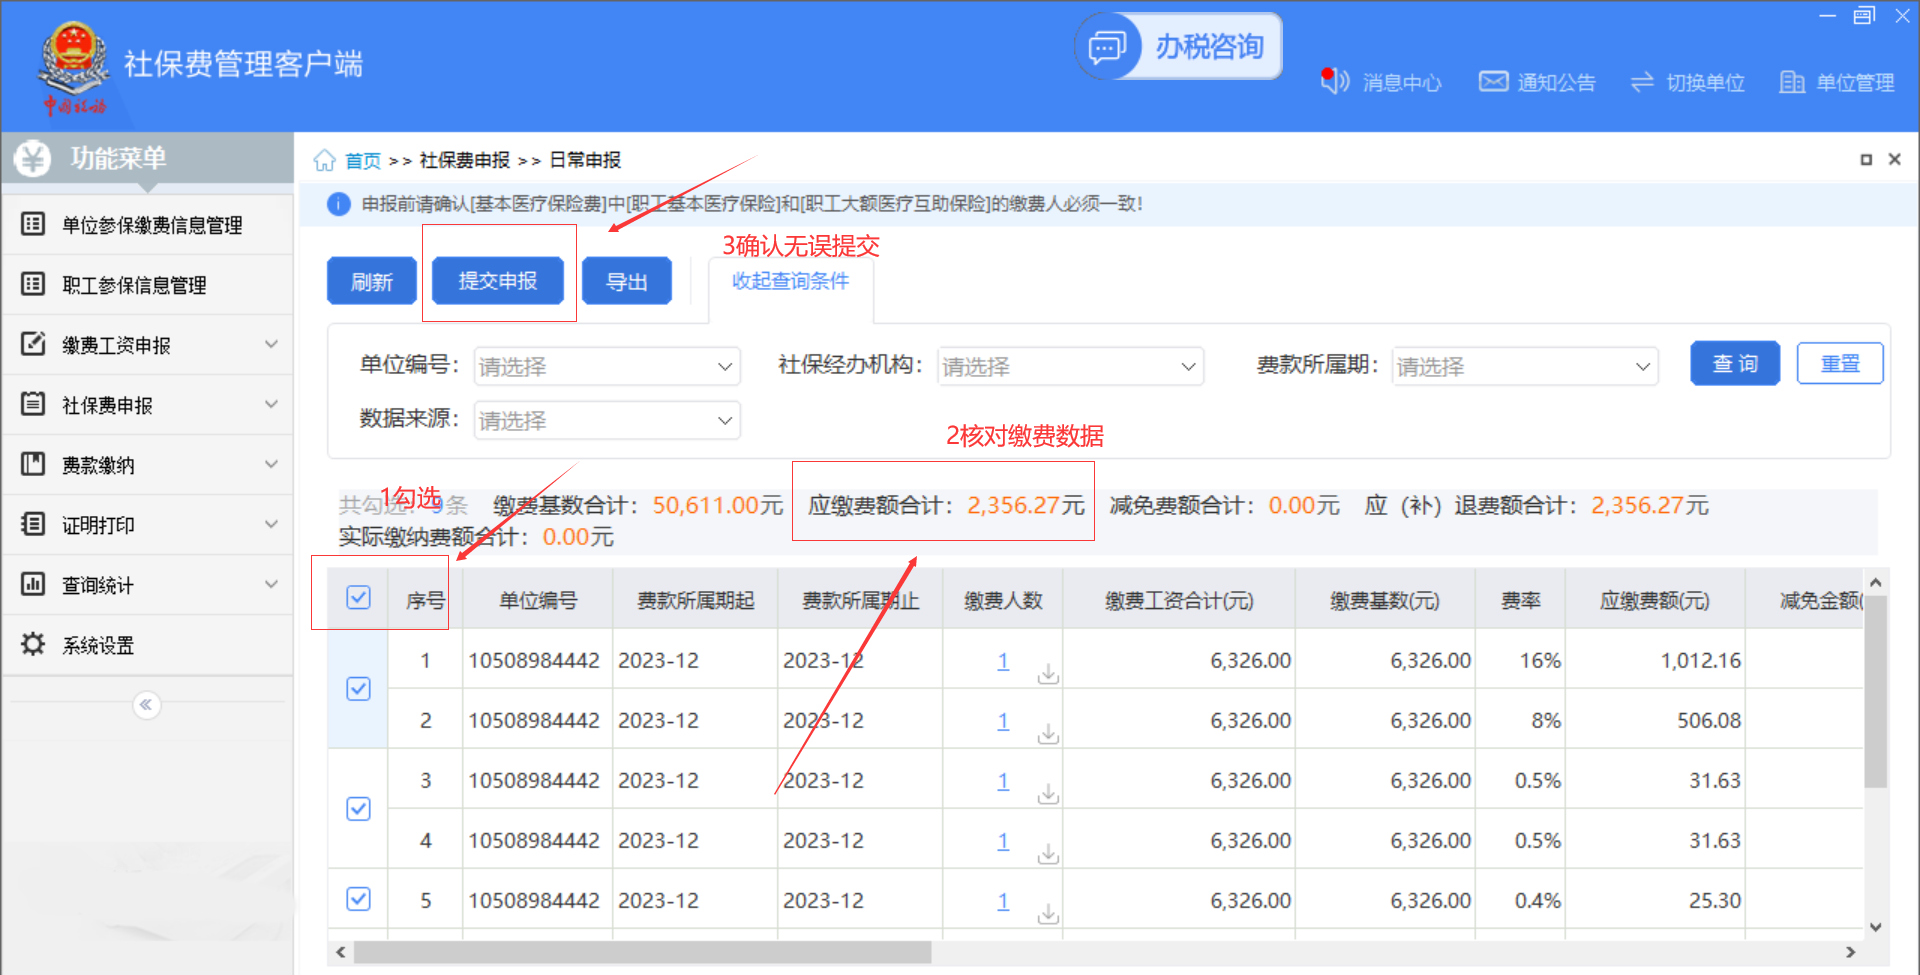
Task: Click the horizontal scrollbar under the table
Action: pyautogui.click(x=642, y=952)
